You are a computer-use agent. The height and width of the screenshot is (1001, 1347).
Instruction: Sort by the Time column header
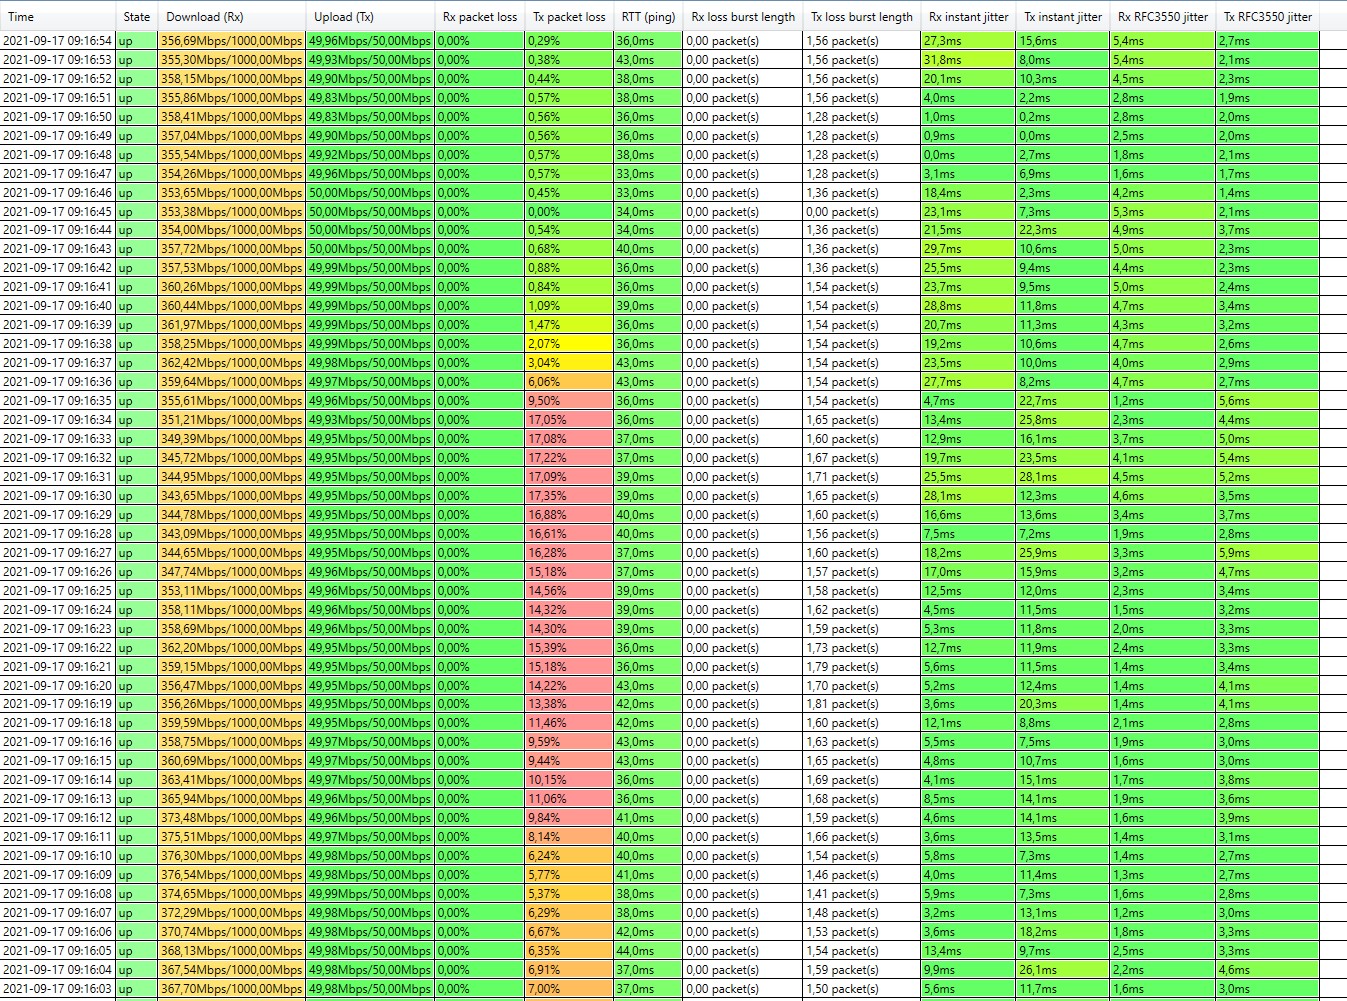58,17
